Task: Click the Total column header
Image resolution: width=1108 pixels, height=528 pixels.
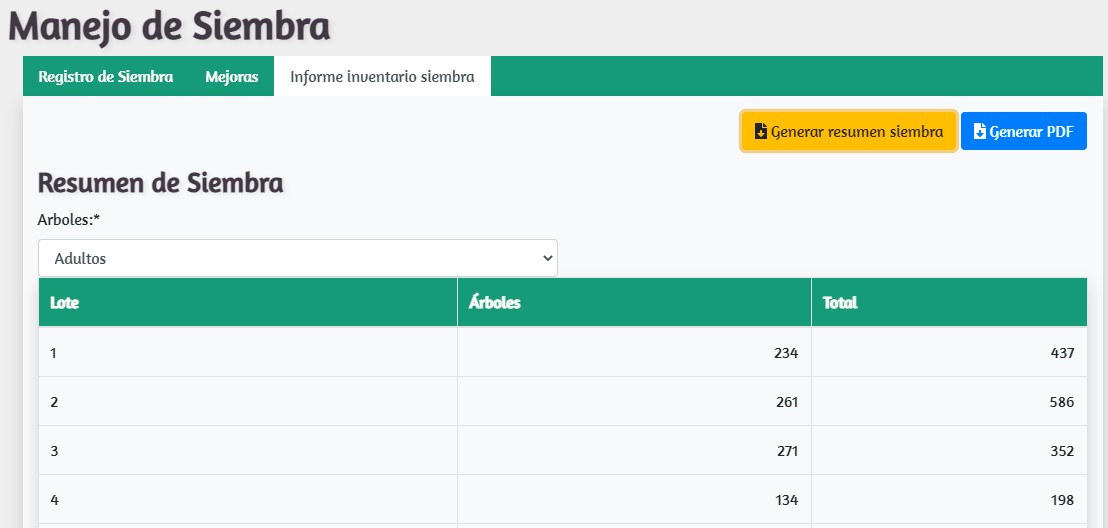Action: coord(840,303)
